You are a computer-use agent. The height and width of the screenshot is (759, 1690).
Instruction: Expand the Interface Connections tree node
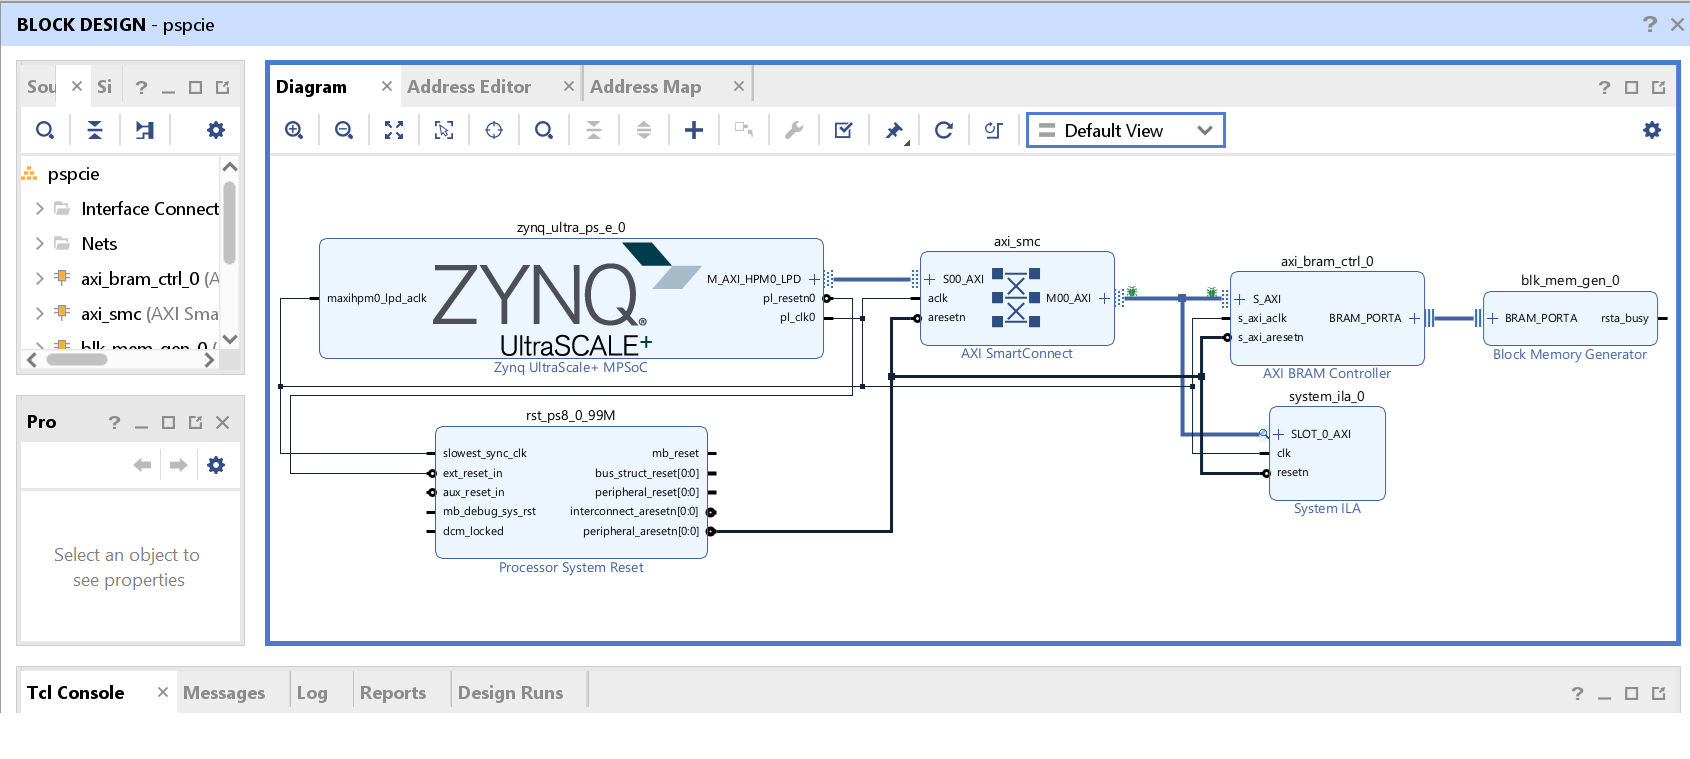(39, 209)
